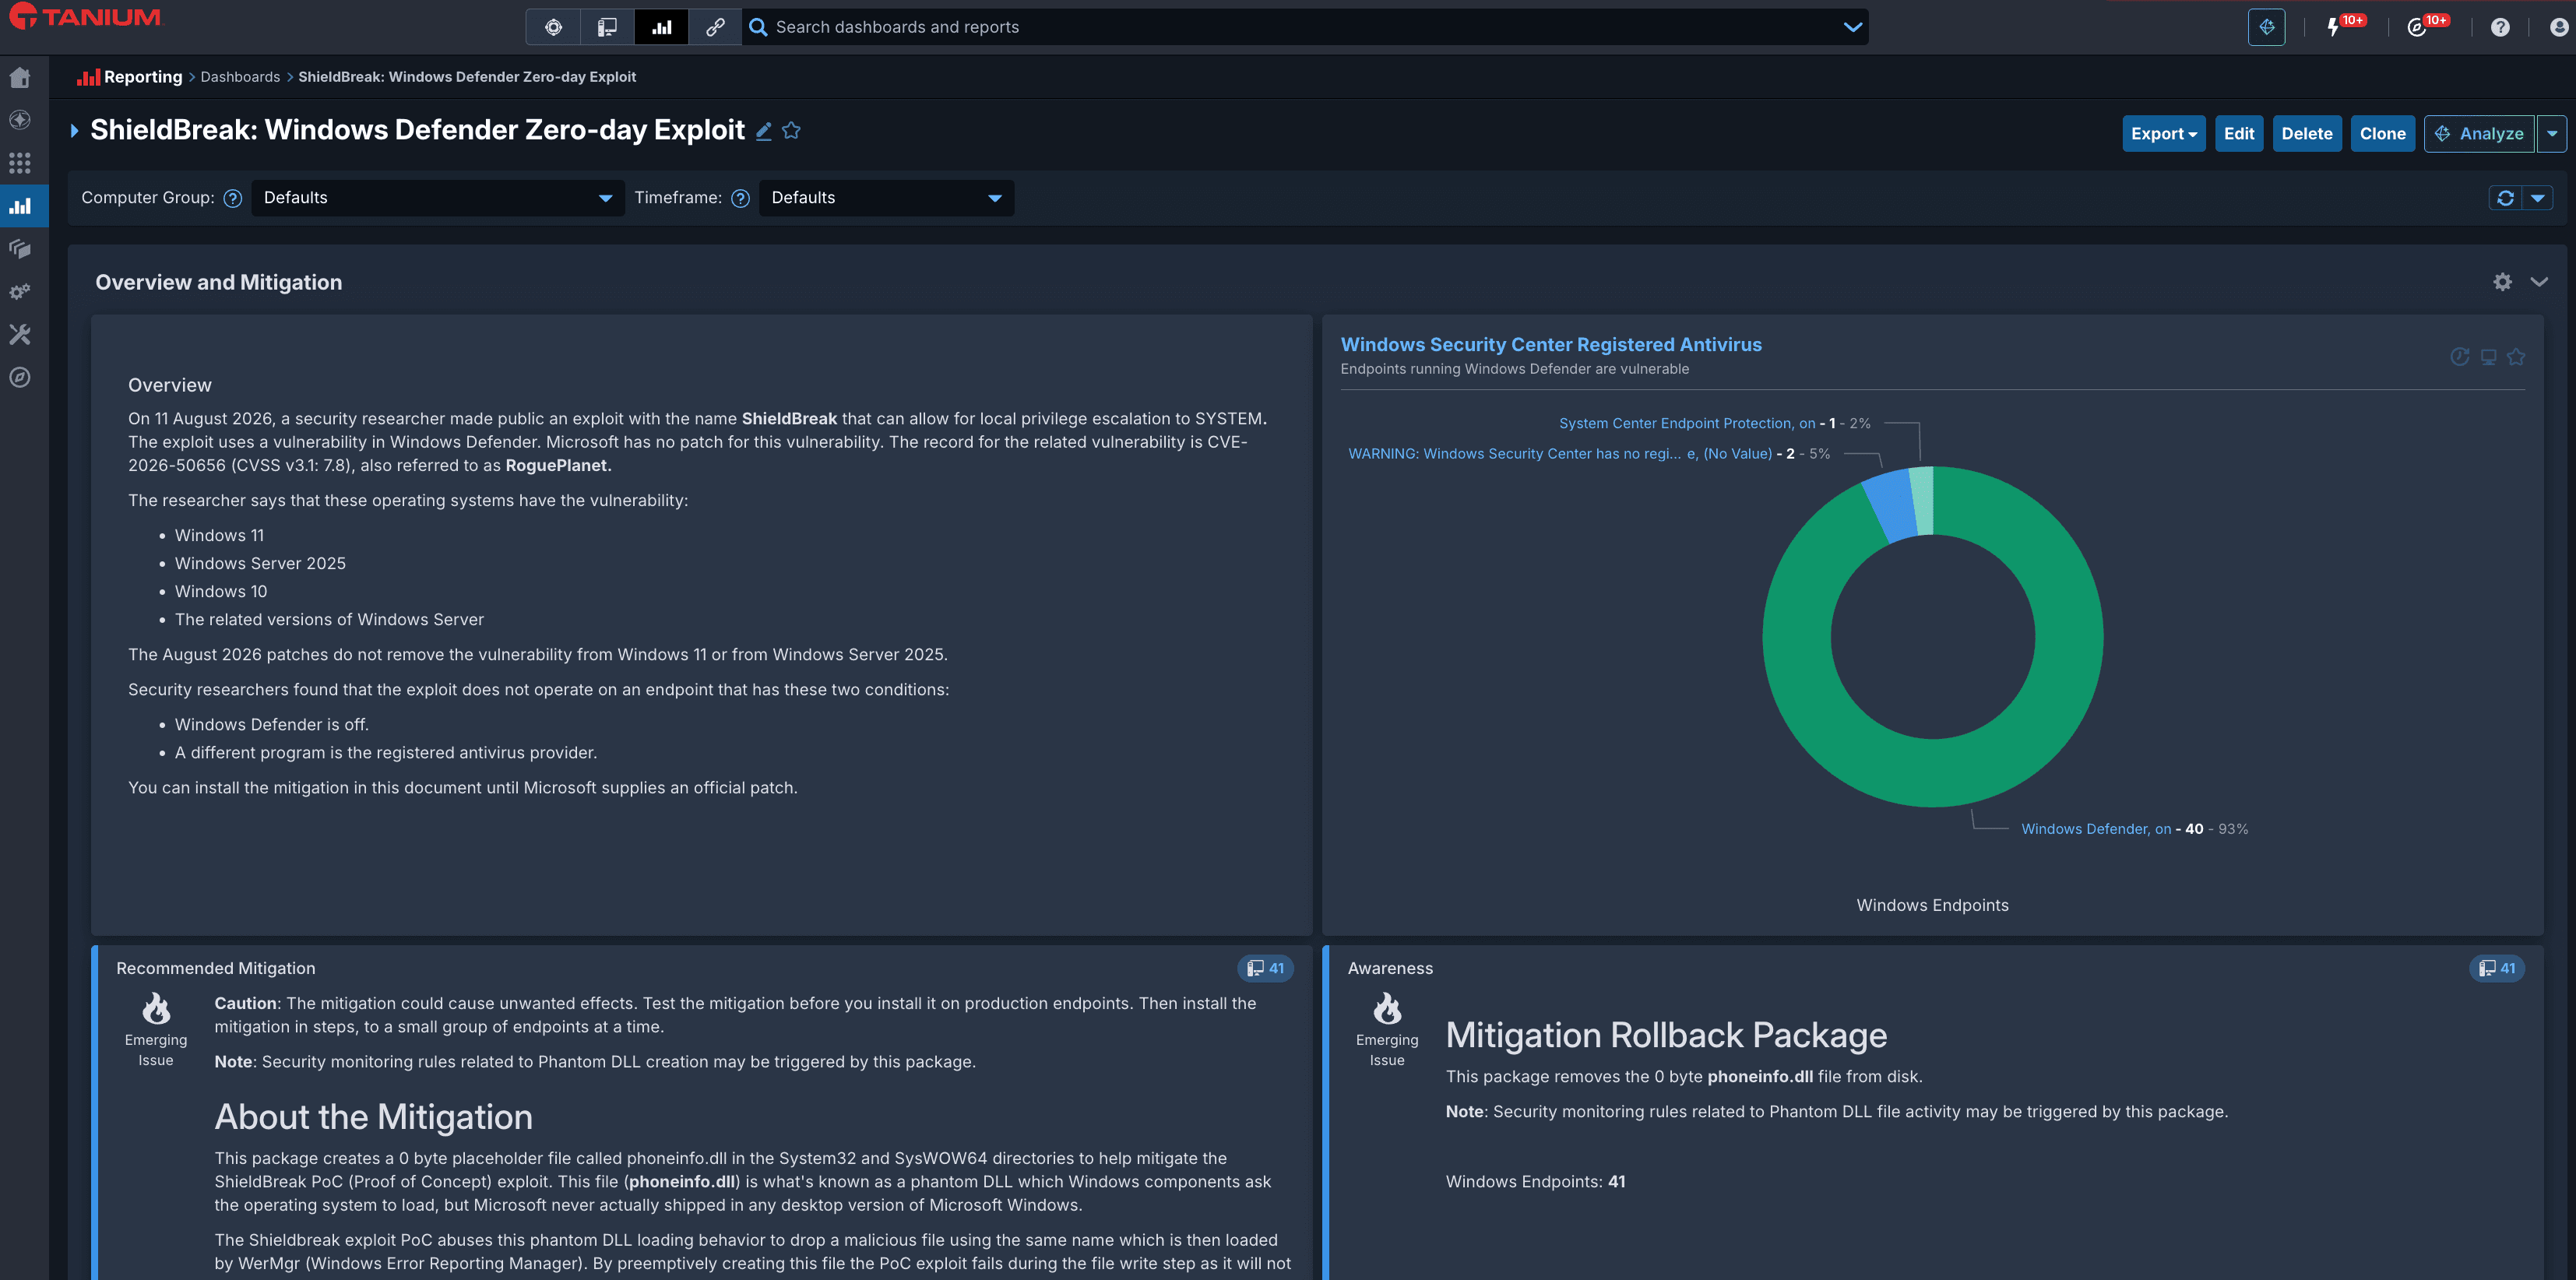Switch search scope to the link icon

[x=715, y=27]
